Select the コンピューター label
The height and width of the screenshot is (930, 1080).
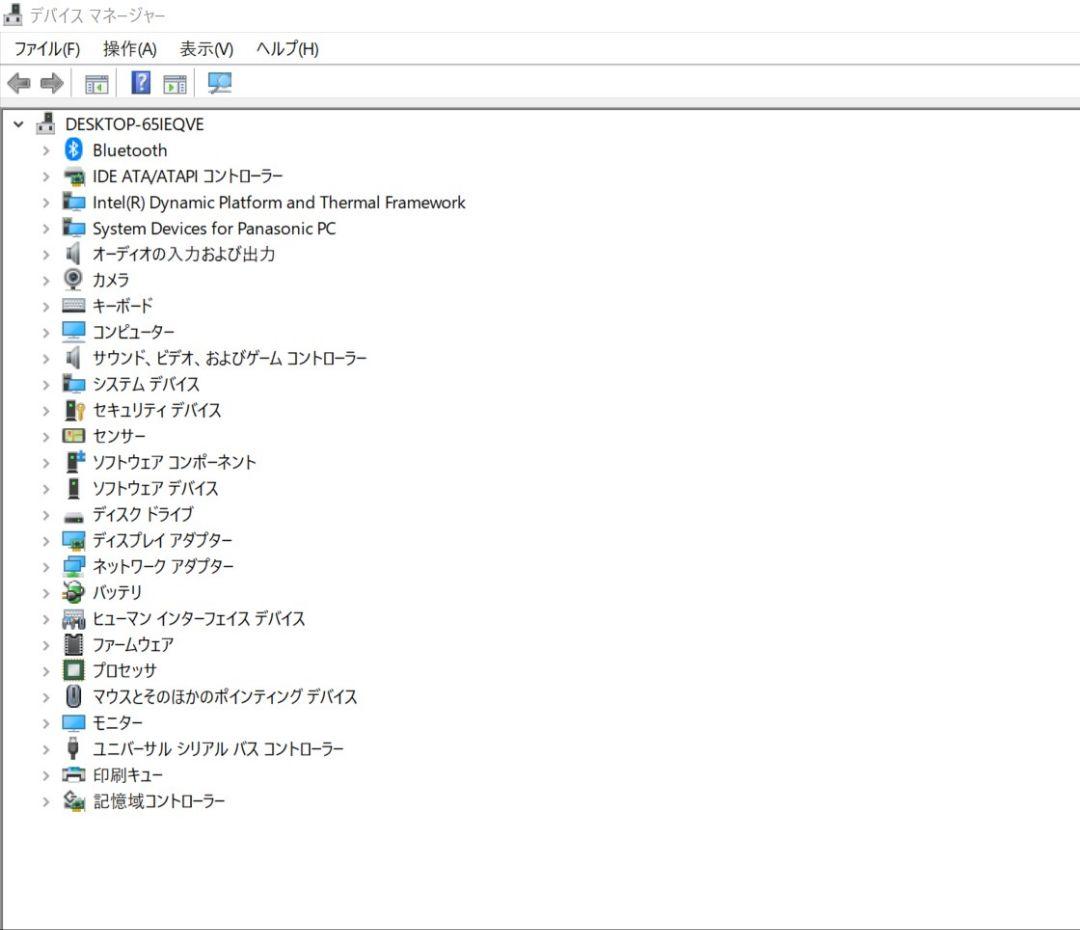pos(134,332)
